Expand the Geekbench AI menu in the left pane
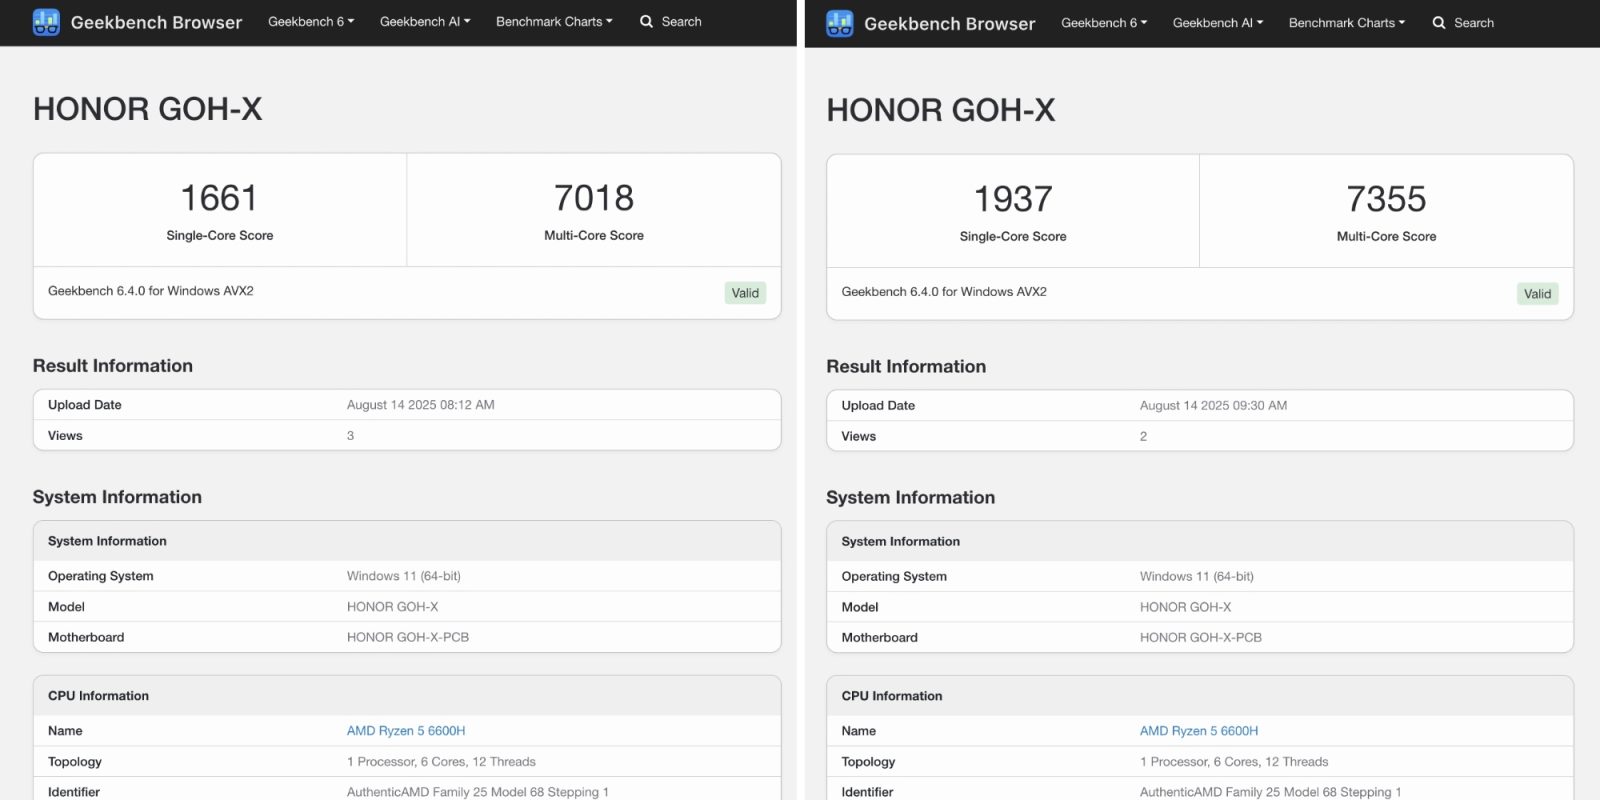Image resolution: width=1600 pixels, height=800 pixels. (425, 21)
